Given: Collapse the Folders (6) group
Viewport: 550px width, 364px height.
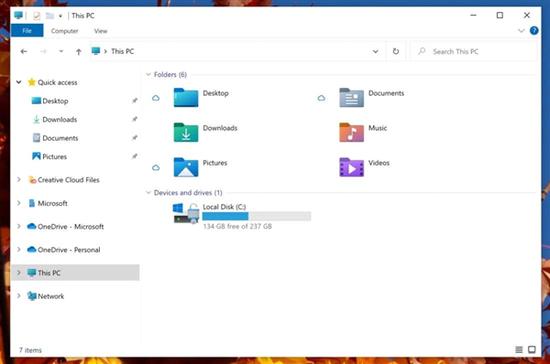Looking at the screenshot, I should pyautogui.click(x=148, y=74).
